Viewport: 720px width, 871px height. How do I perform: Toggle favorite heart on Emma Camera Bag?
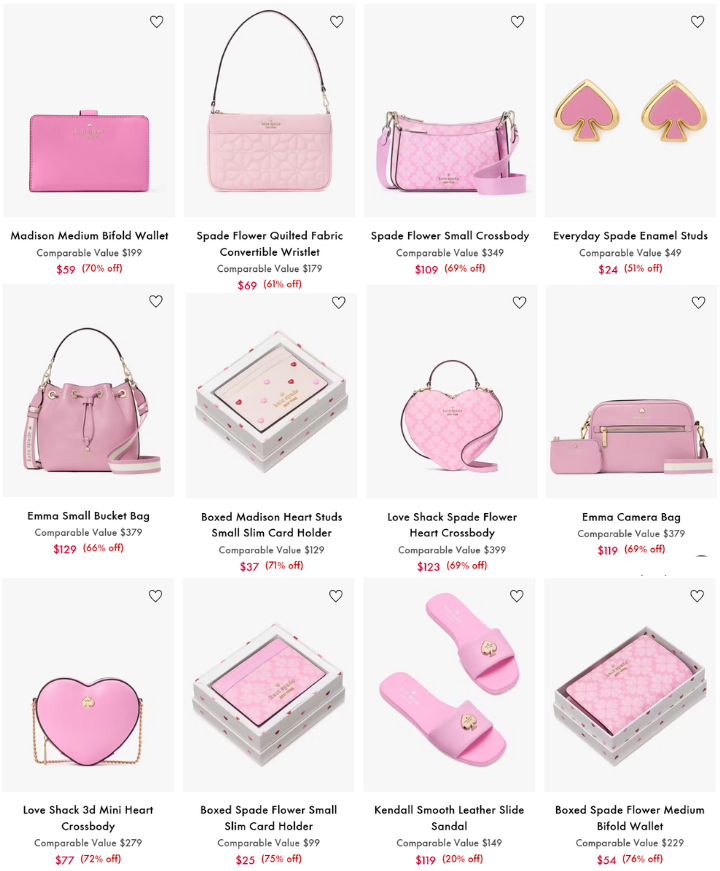pyautogui.click(x=698, y=302)
